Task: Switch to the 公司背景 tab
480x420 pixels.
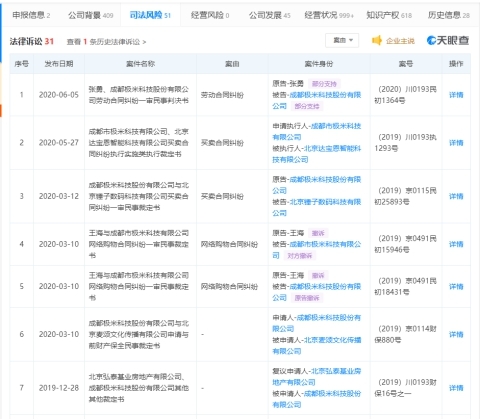Action: pyautogui.click(x=91, y=15)
